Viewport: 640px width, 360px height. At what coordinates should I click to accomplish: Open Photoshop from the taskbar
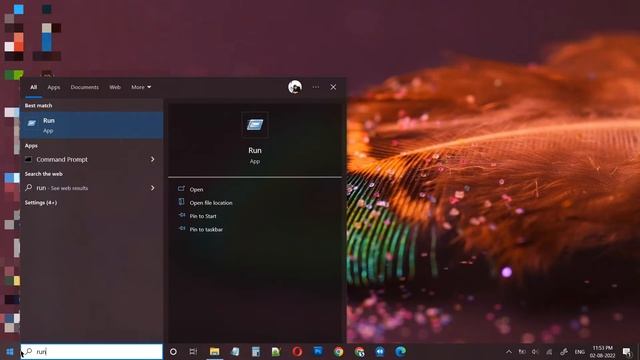click(x=318, y=351)
